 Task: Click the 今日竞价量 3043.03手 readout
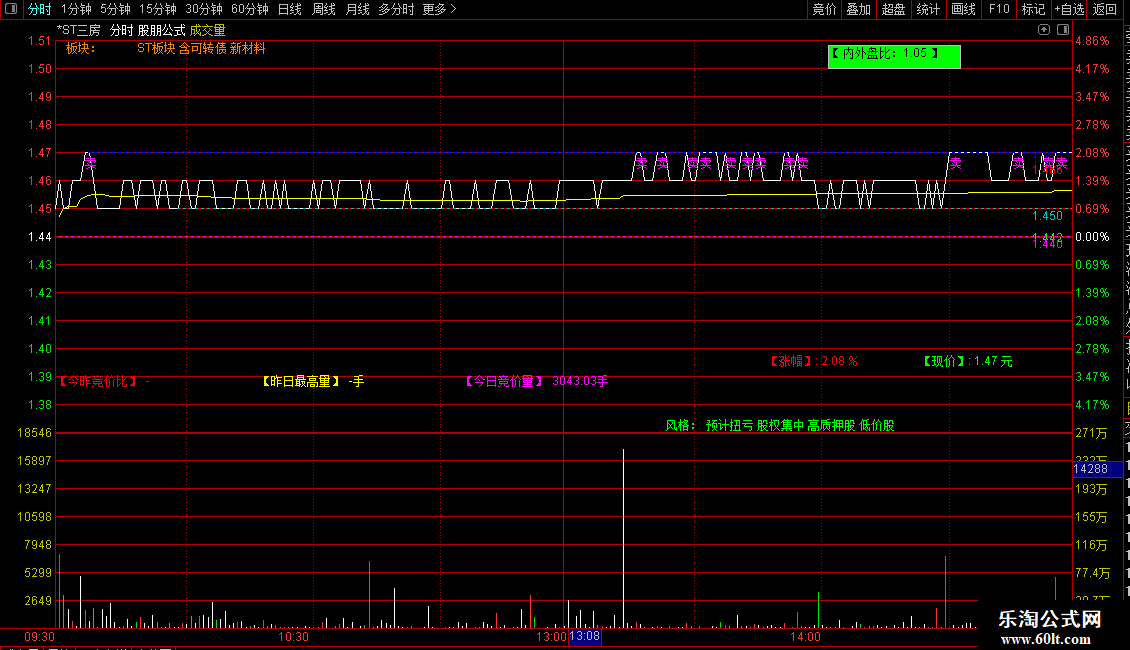pyautogui.click(x=537, y=381)
